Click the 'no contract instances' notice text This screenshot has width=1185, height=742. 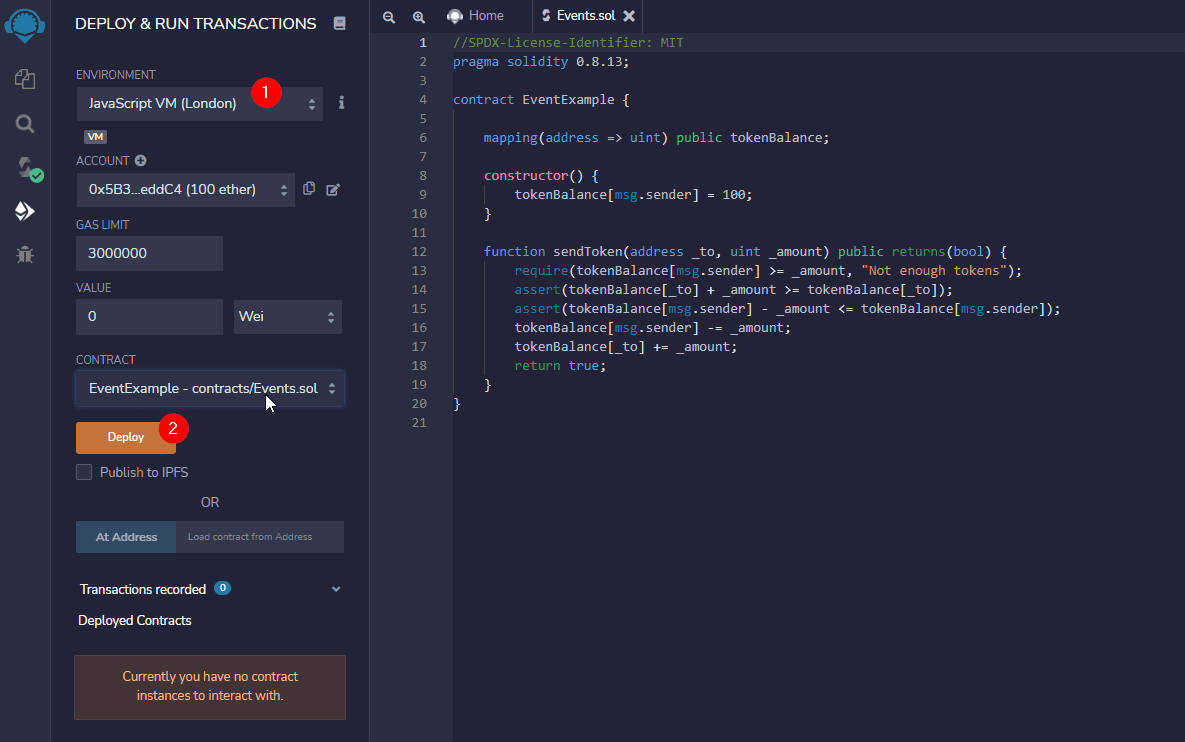(x=210, y=686)
